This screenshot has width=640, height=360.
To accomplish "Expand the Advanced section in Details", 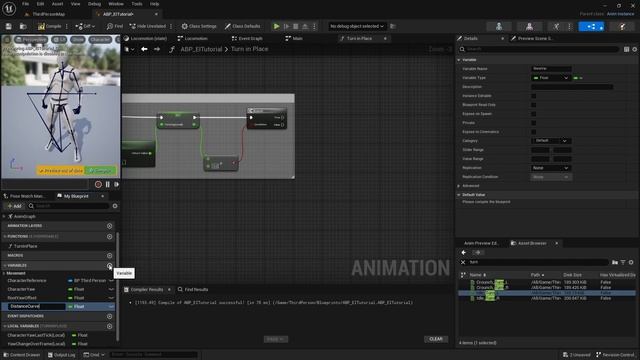I will (459, 186).
